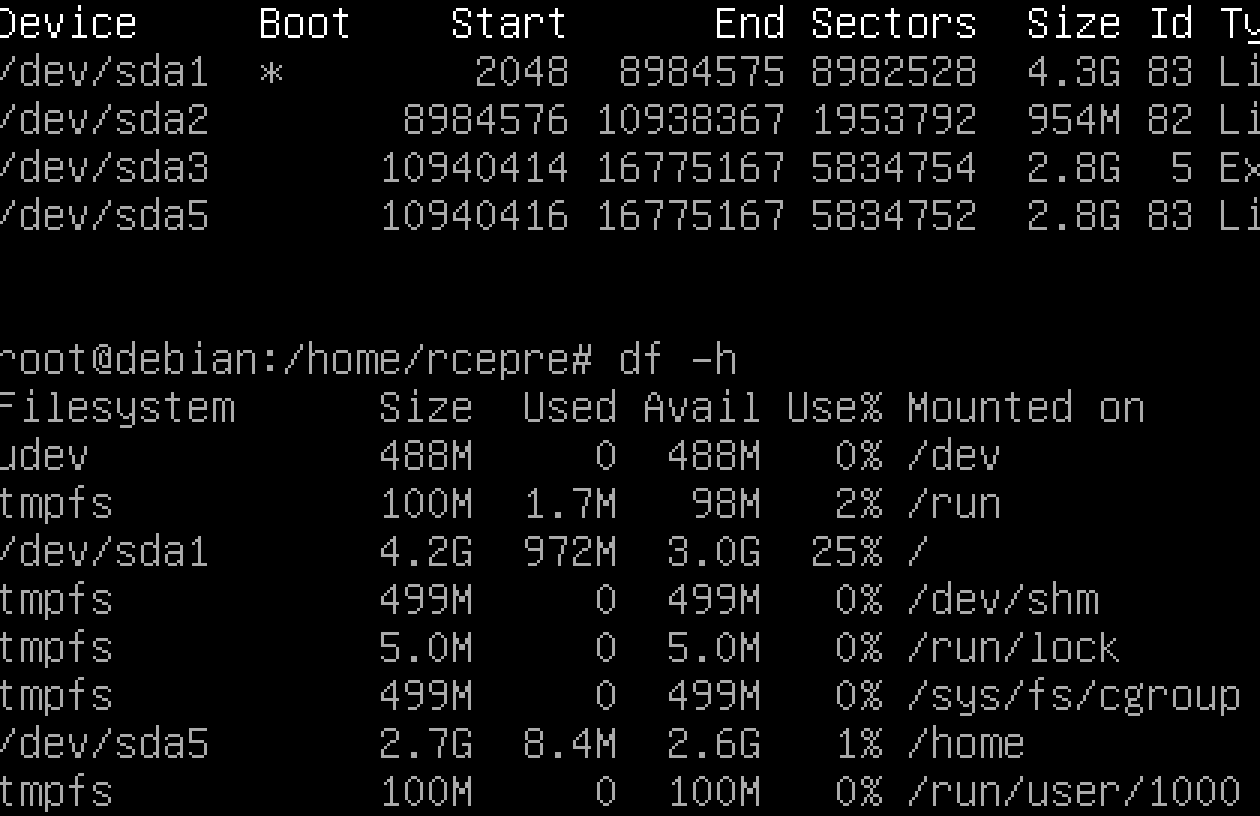
Task: Click the /run/user/1000 mount point
Action: (1073, 792)
